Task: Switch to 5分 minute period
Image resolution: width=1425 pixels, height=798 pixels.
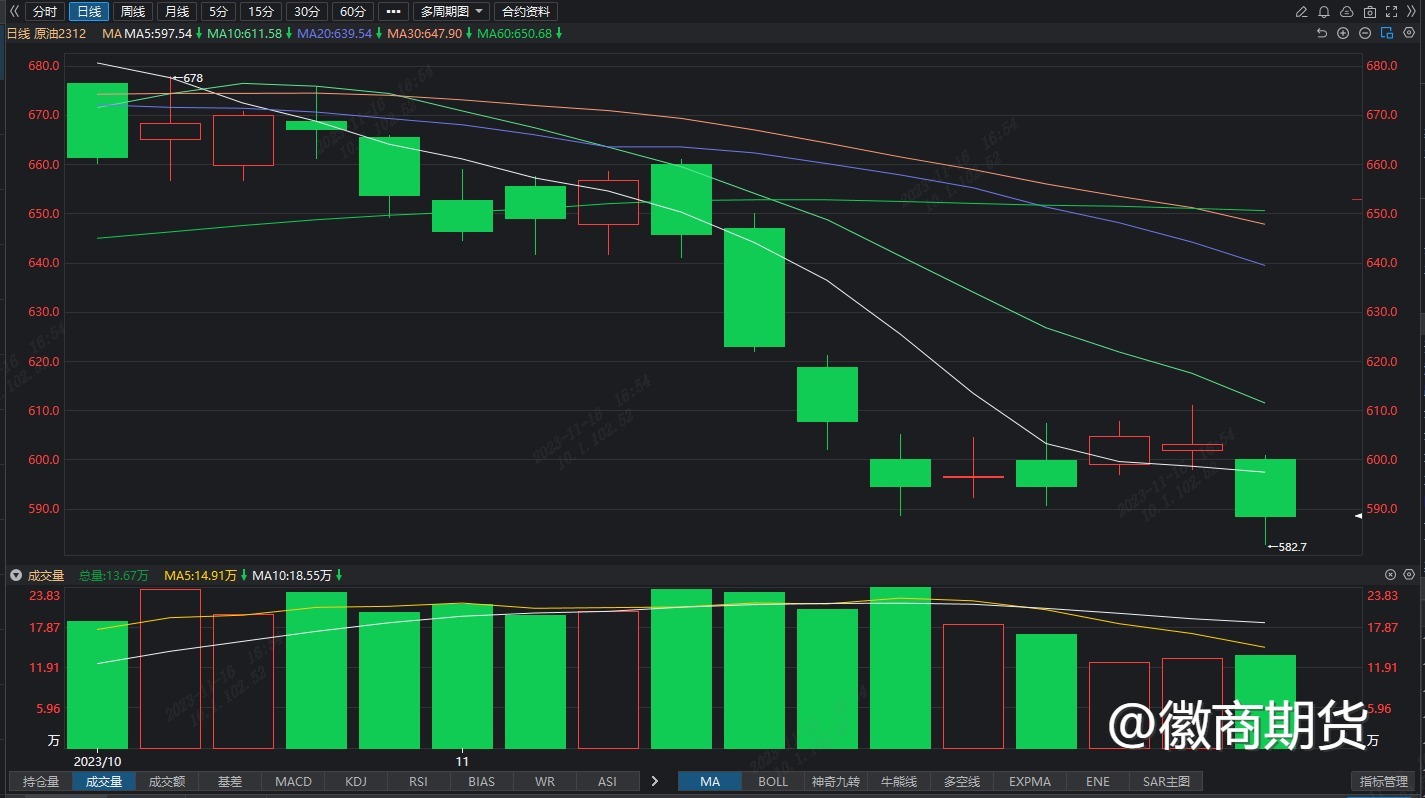Action: [218, 12]
